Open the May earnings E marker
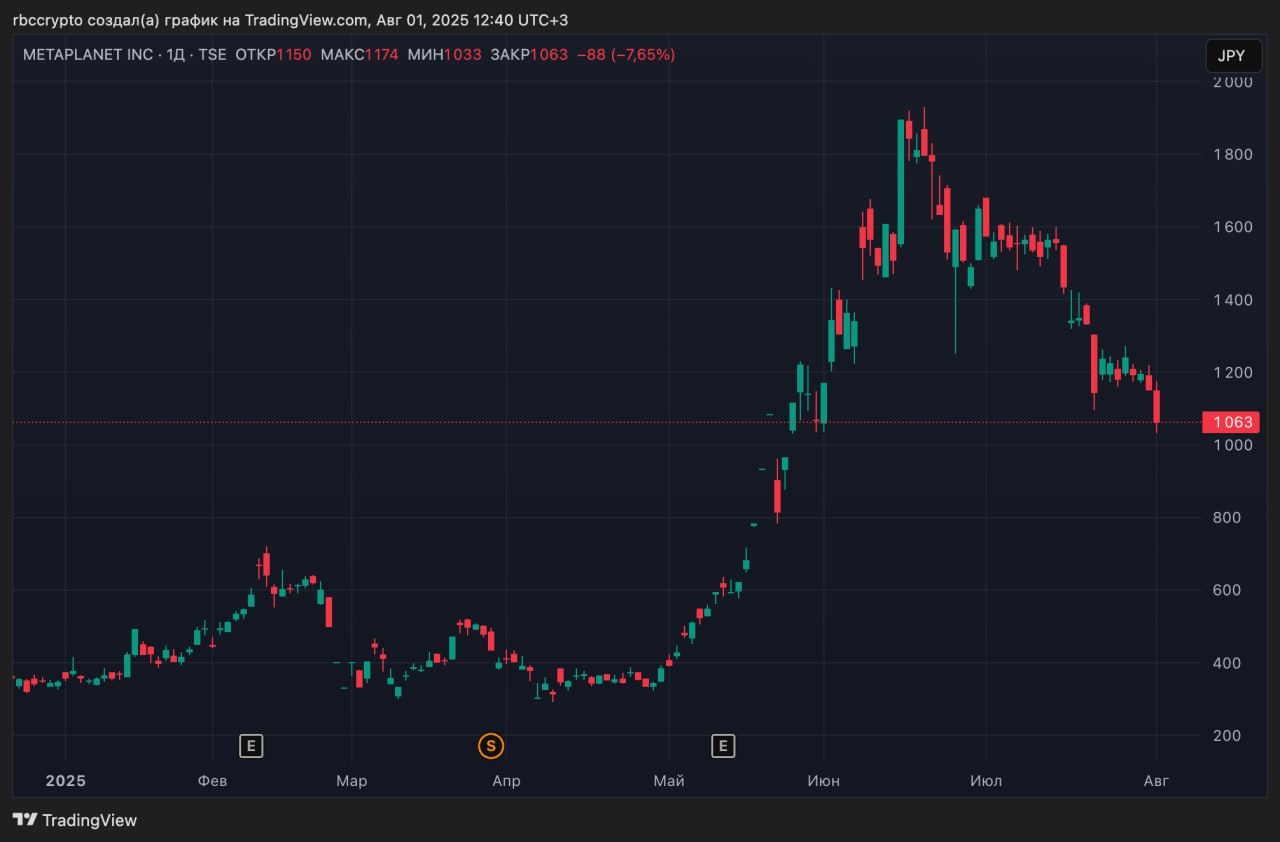The height and width of the screenshot is (842, 1280). tap(722, 745)
